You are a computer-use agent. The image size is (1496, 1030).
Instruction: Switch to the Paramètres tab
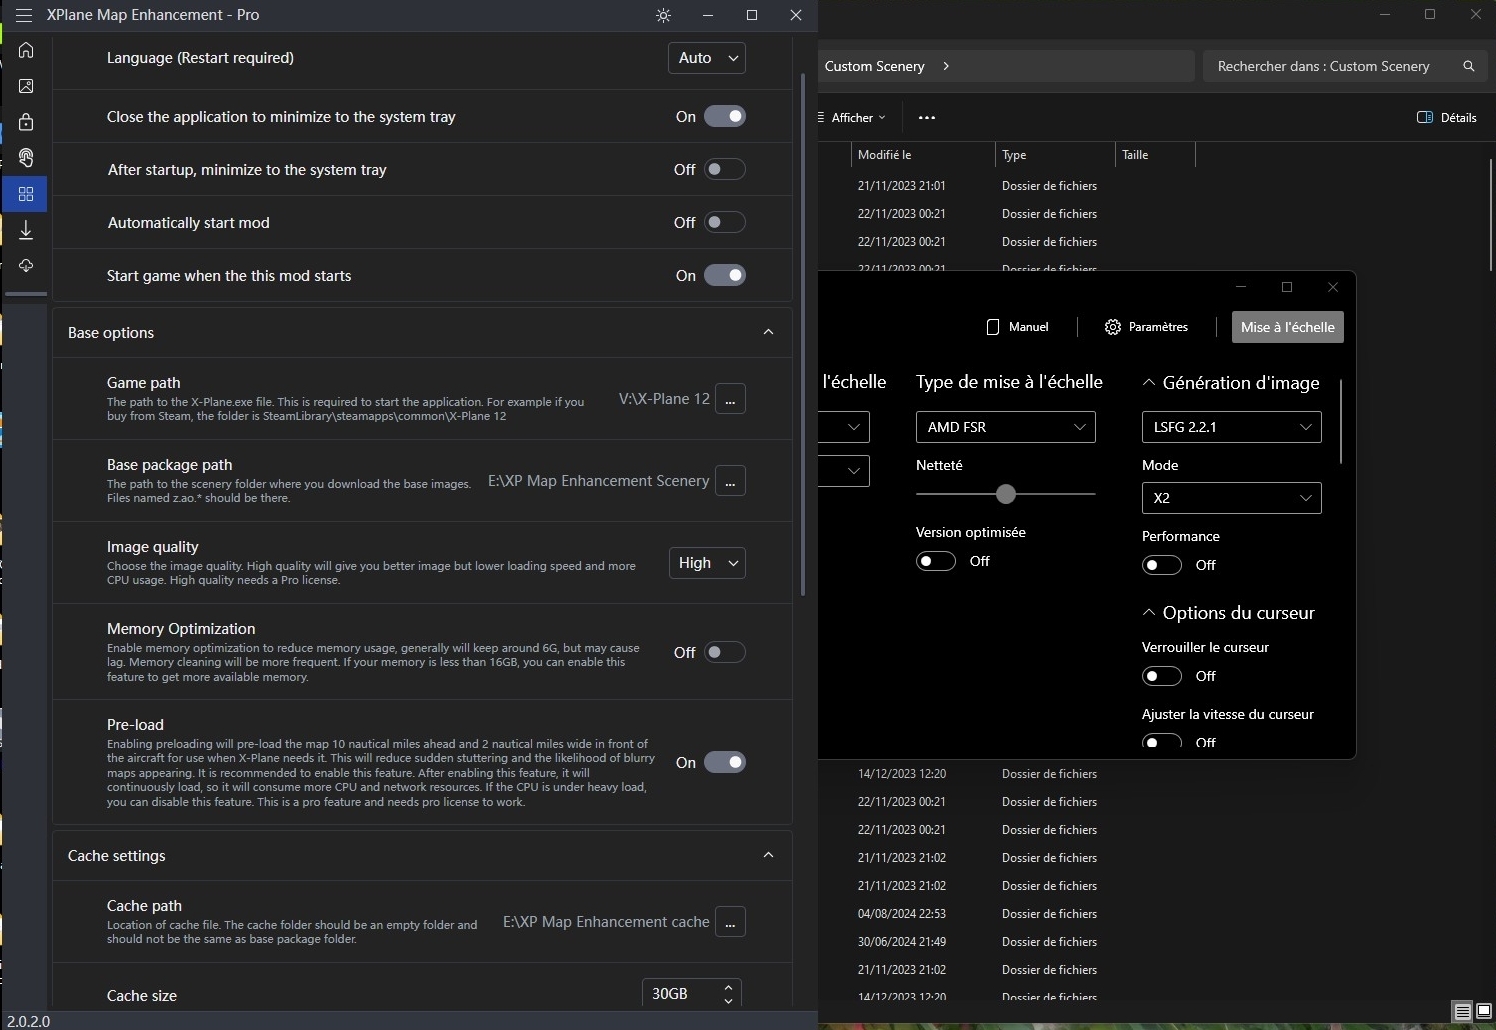[1146, 327]
